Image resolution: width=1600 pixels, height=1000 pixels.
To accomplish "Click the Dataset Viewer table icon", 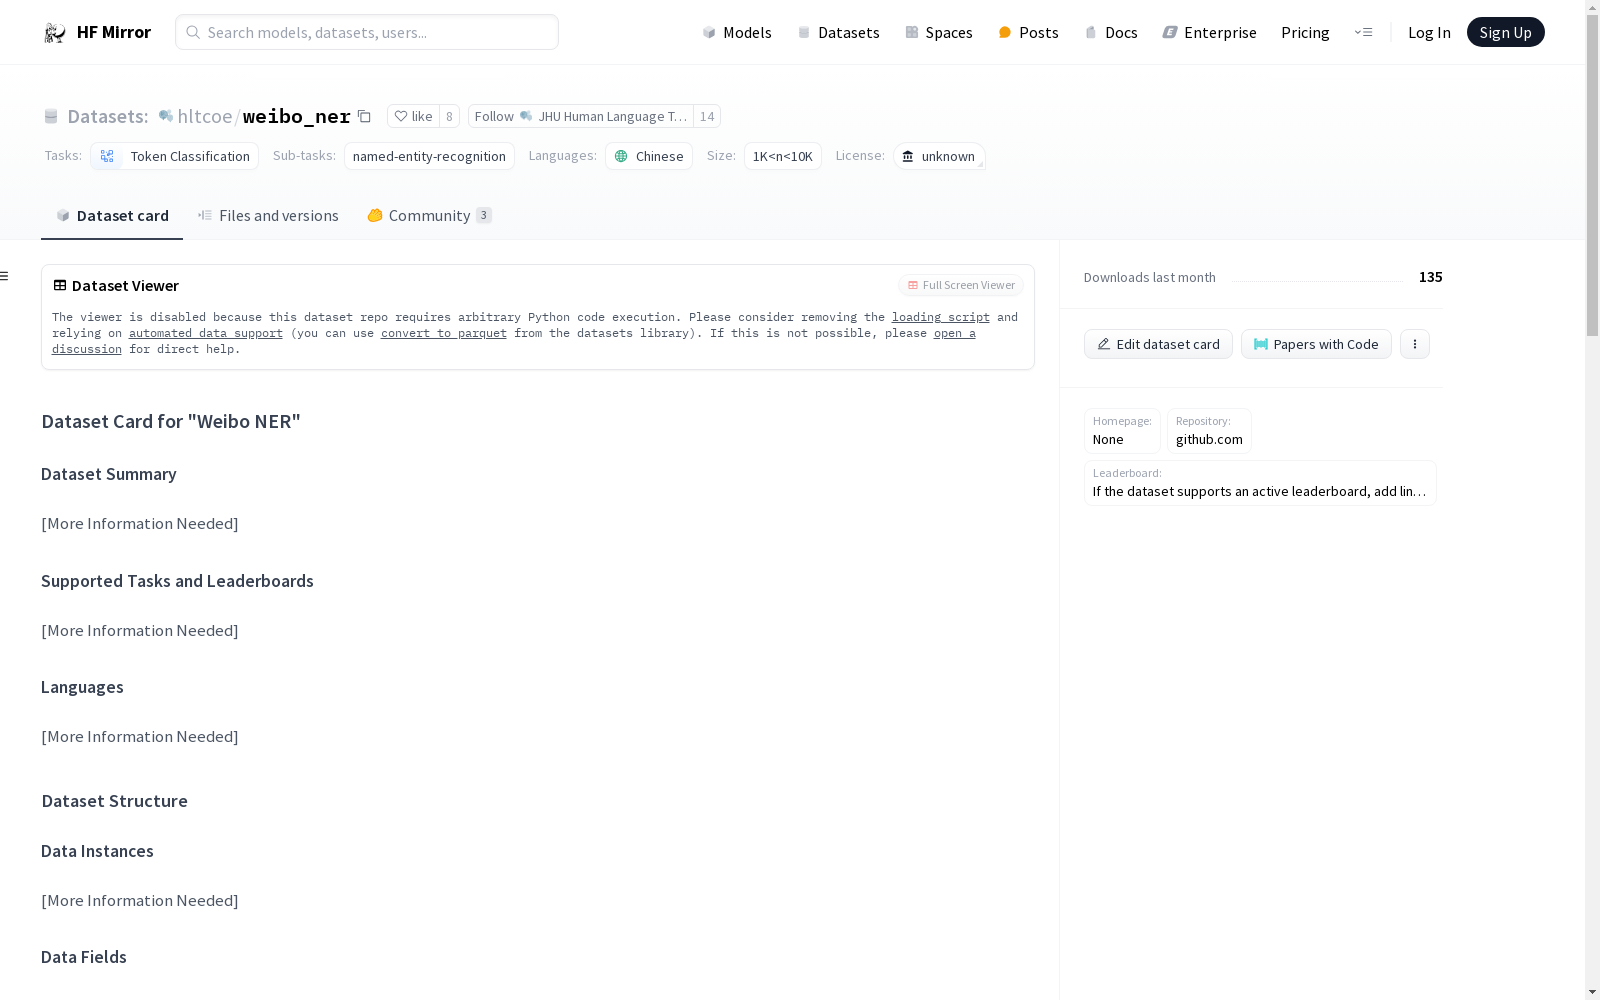I will tap(60, 285).
